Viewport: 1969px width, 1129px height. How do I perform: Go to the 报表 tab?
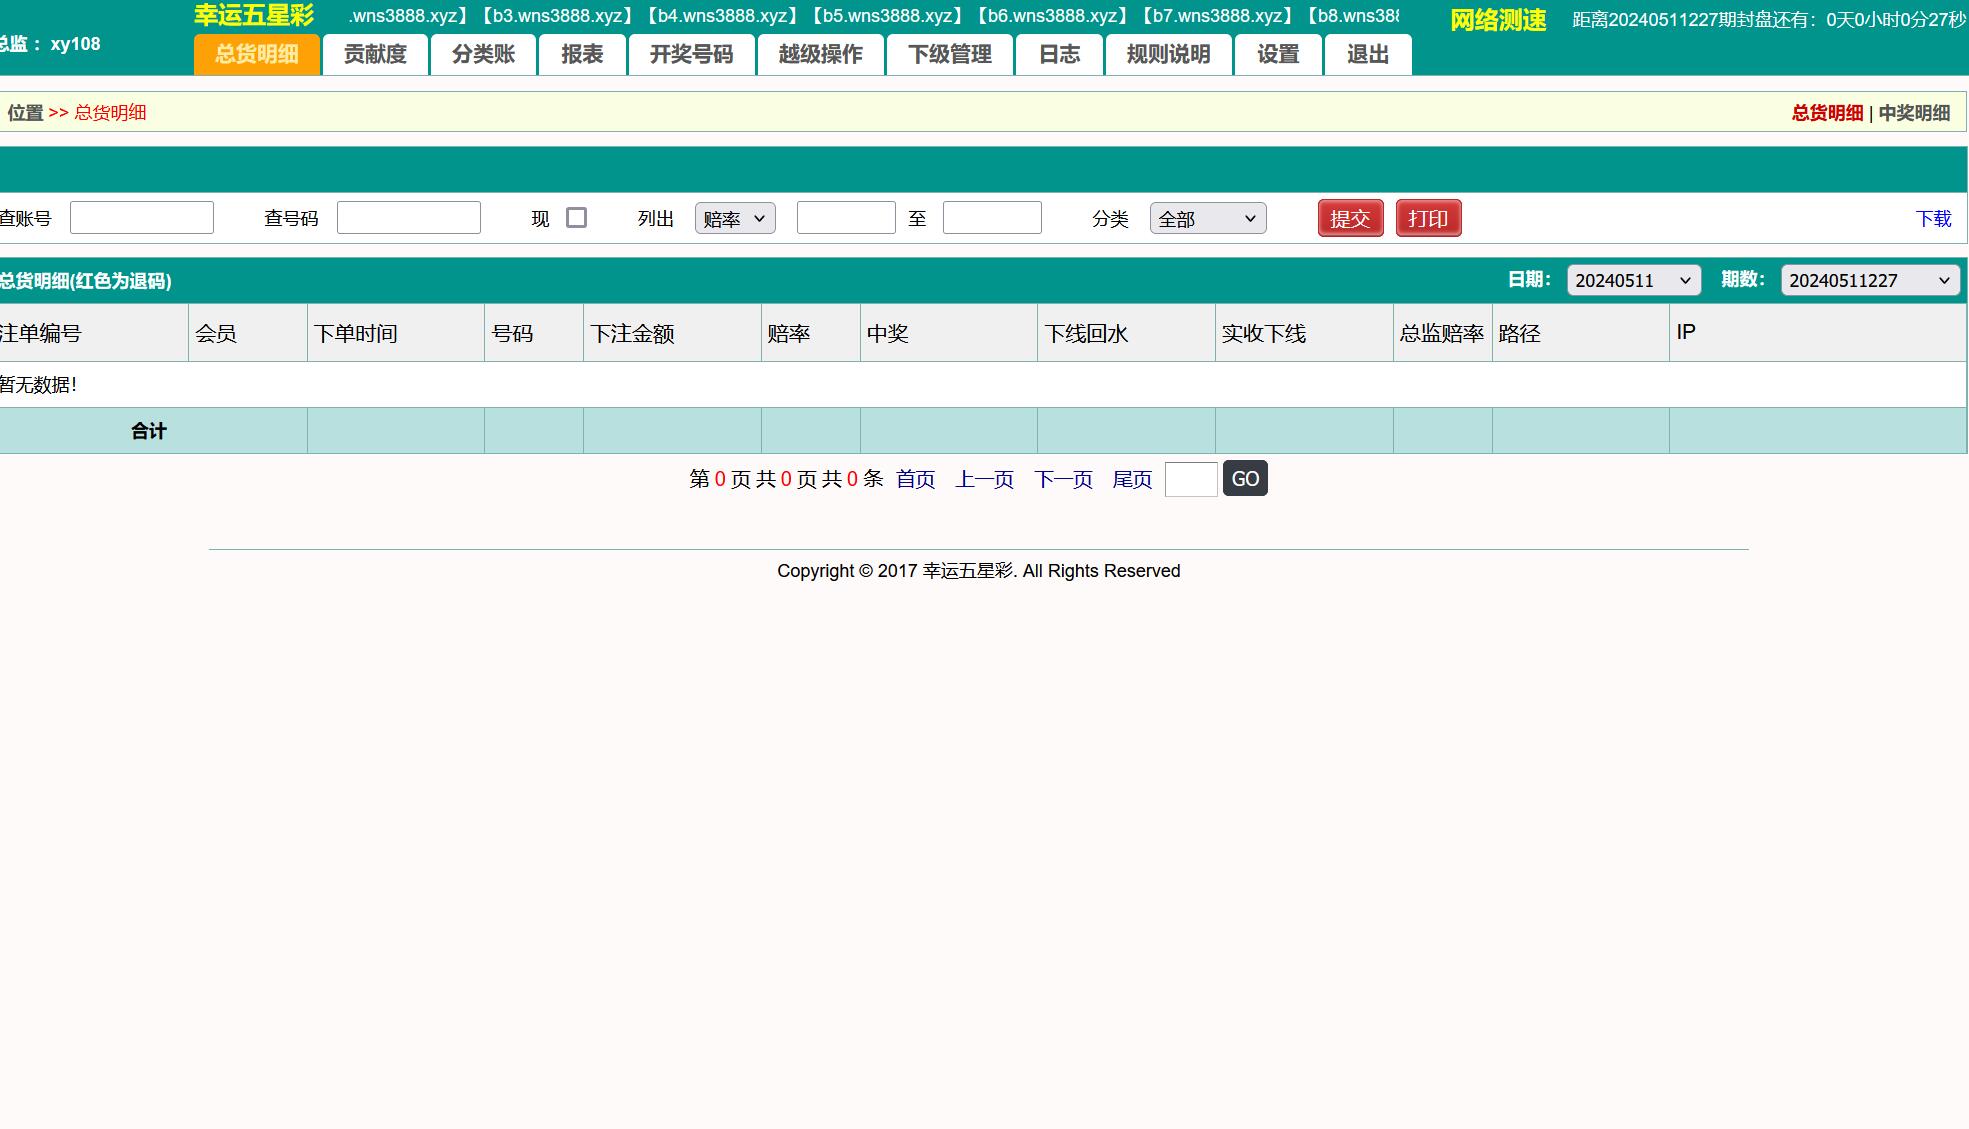tap(582, 55)
